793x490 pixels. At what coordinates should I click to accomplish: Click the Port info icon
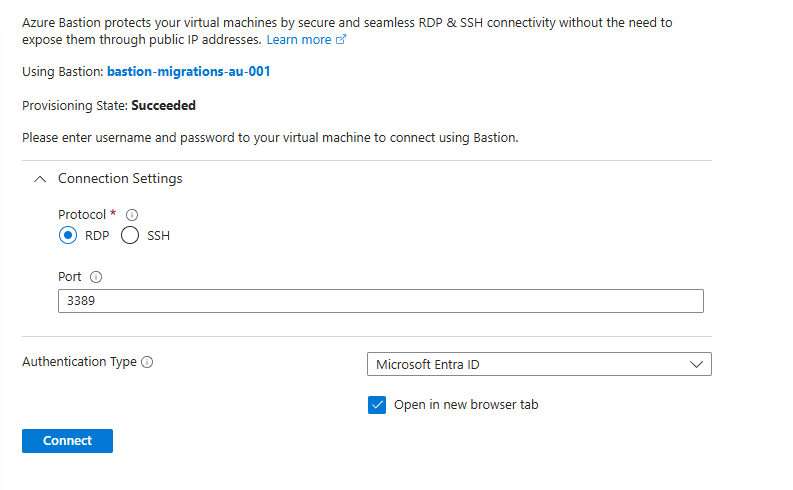pos(96,278)
